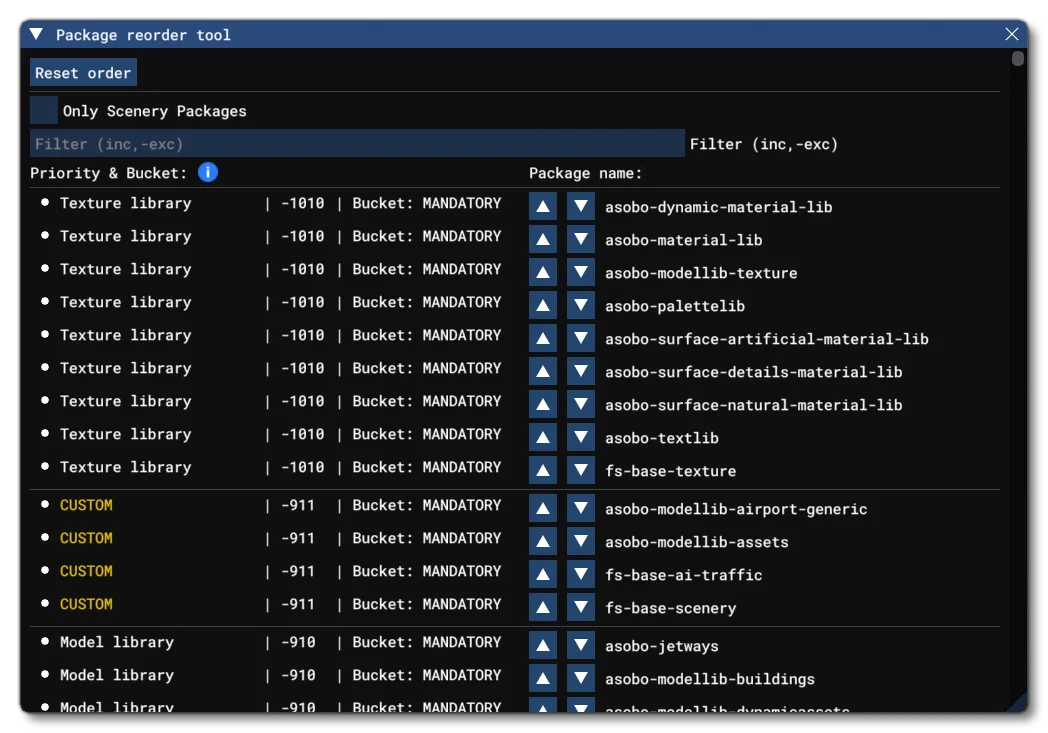Click the up arrow for asobo-material-lib
This screenshot has width=1048, height=733.
pos(543,239)
